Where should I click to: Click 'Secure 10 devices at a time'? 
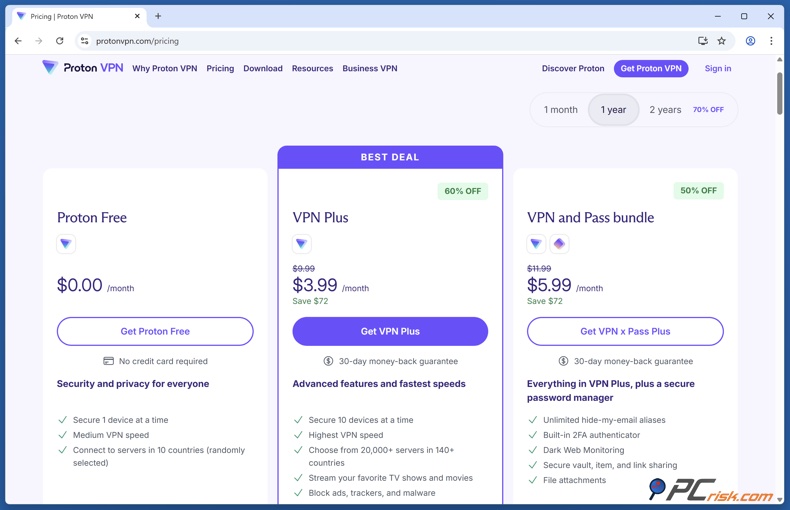(361, 420)
